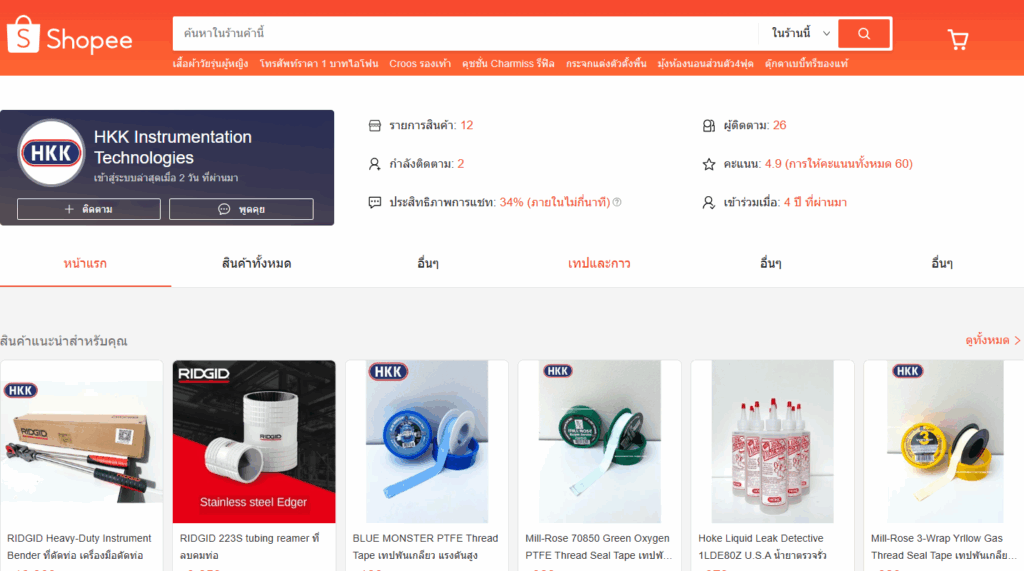The image size is (1024, 571).
Task: Click the HKK shop avatar logo
Action: 51,153
